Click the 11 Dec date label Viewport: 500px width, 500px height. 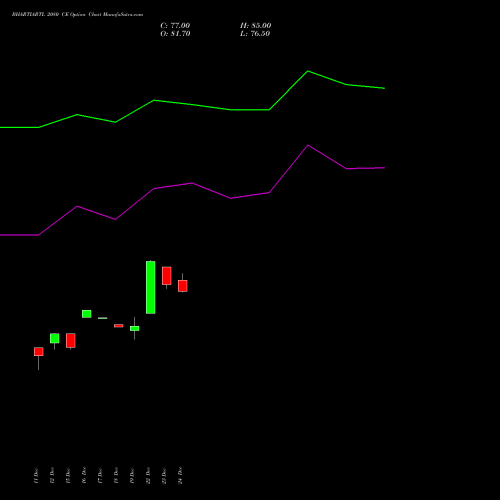(x=36, y=476)
